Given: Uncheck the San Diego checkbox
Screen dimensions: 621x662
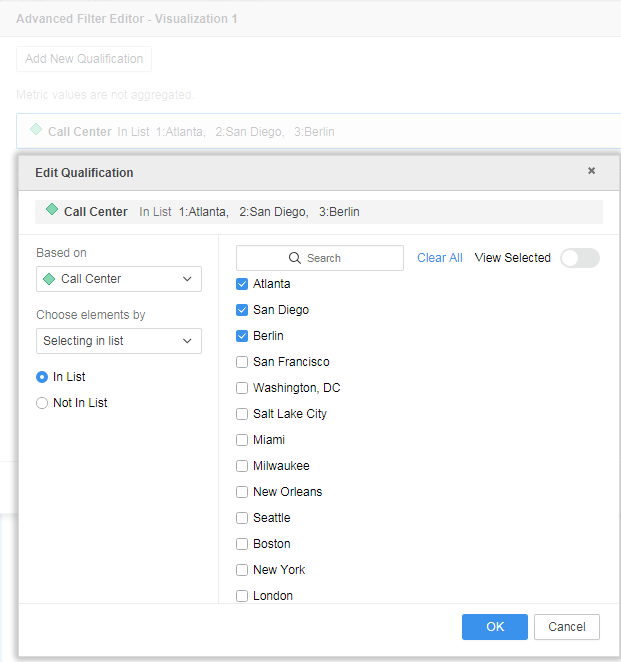Looking at the screenshot, I should point(242,310).
